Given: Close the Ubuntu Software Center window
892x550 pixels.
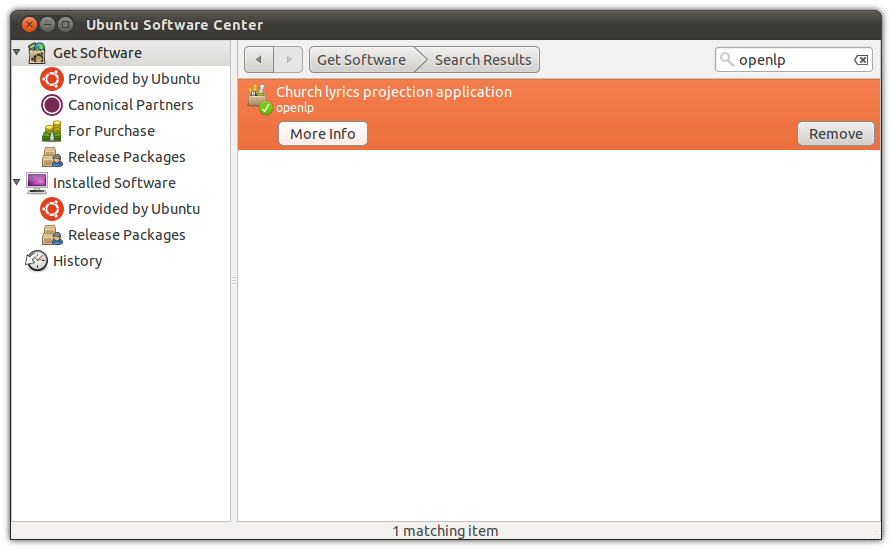Looking at the screenshot, I should [30, 24].
